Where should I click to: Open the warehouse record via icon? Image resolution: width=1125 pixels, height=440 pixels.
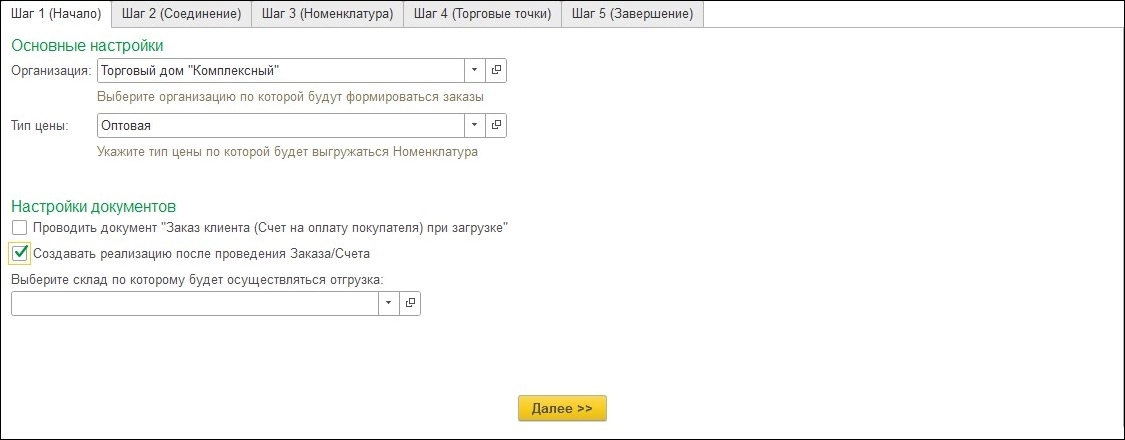coord(410,303)
